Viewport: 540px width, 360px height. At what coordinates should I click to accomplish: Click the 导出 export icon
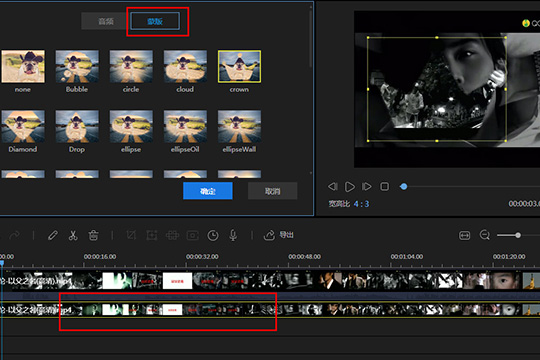point(269,235)
